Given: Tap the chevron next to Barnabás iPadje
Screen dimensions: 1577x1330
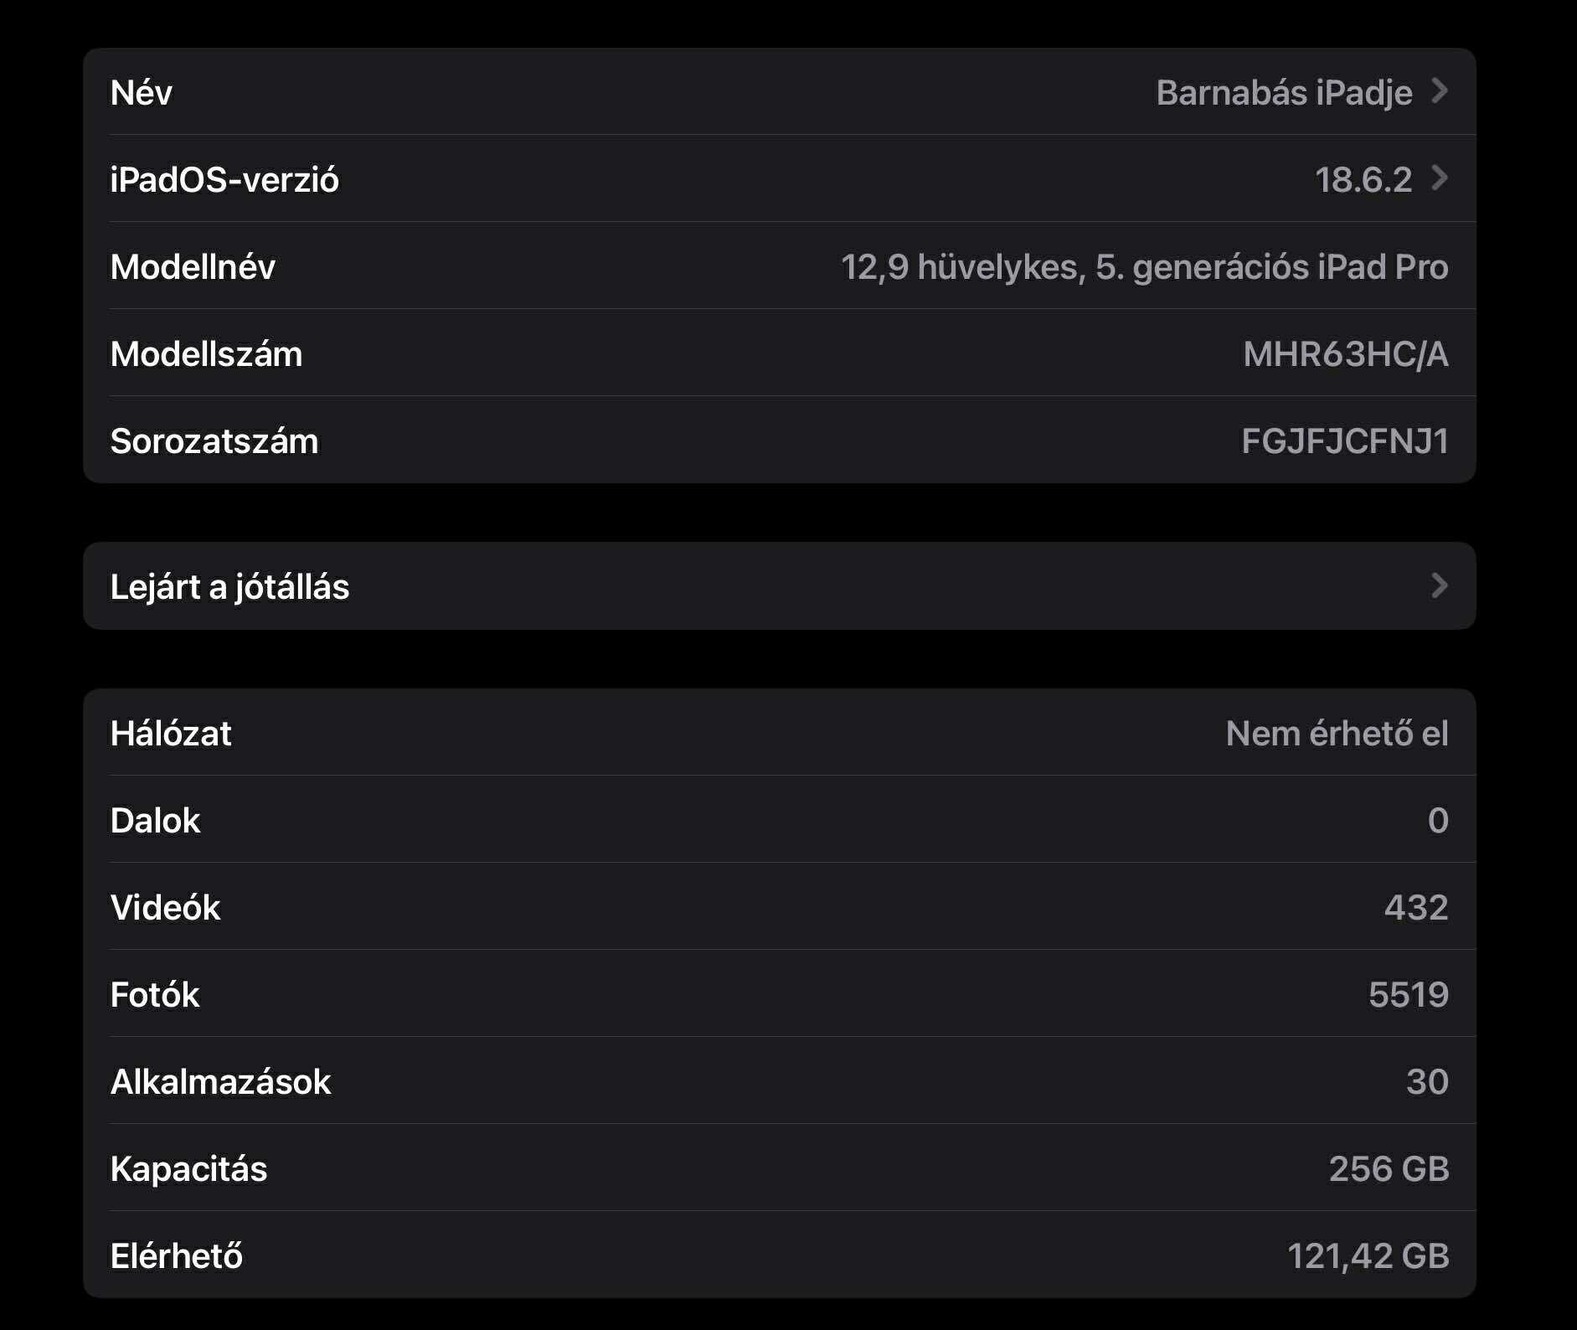Looking at the screenshot, I should click(x=1440, y=92).
